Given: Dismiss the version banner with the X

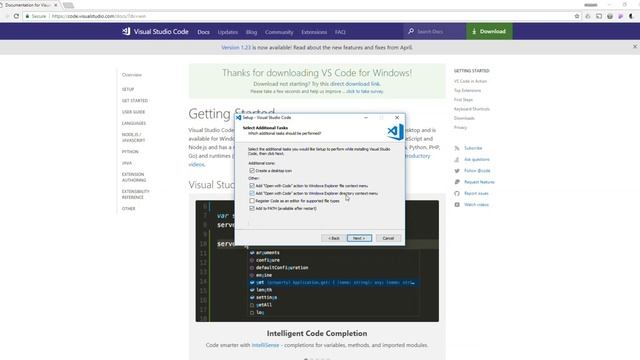Looking at the screenshot, I should [x=635, y=47].
